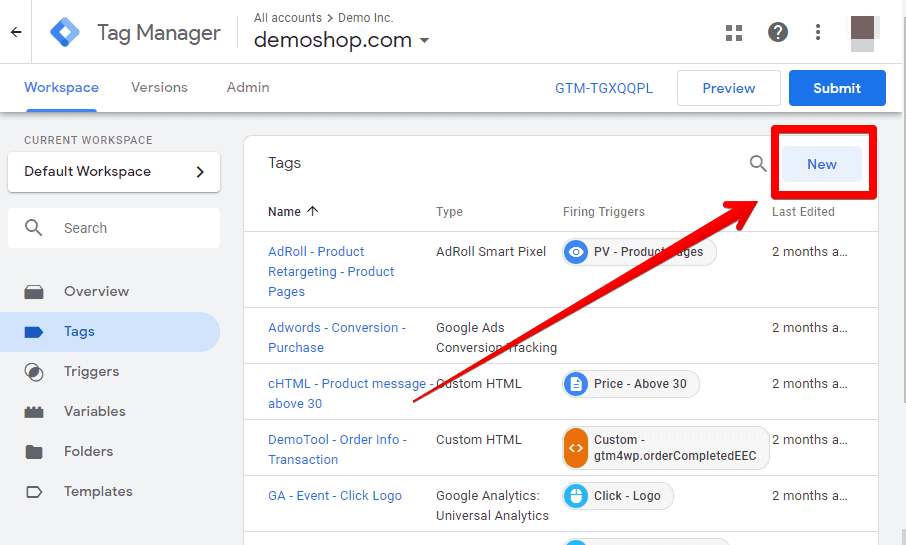Open the Google apps grid icon
Image resolution: width=906 pixels, height=545 pixels.
[x=734, y=33]
